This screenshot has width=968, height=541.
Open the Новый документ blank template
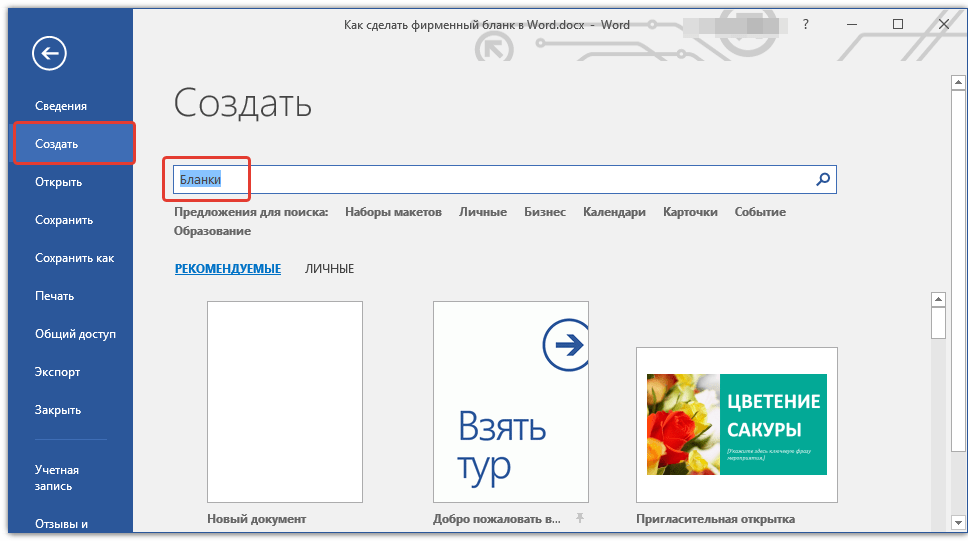coord(285,402)
